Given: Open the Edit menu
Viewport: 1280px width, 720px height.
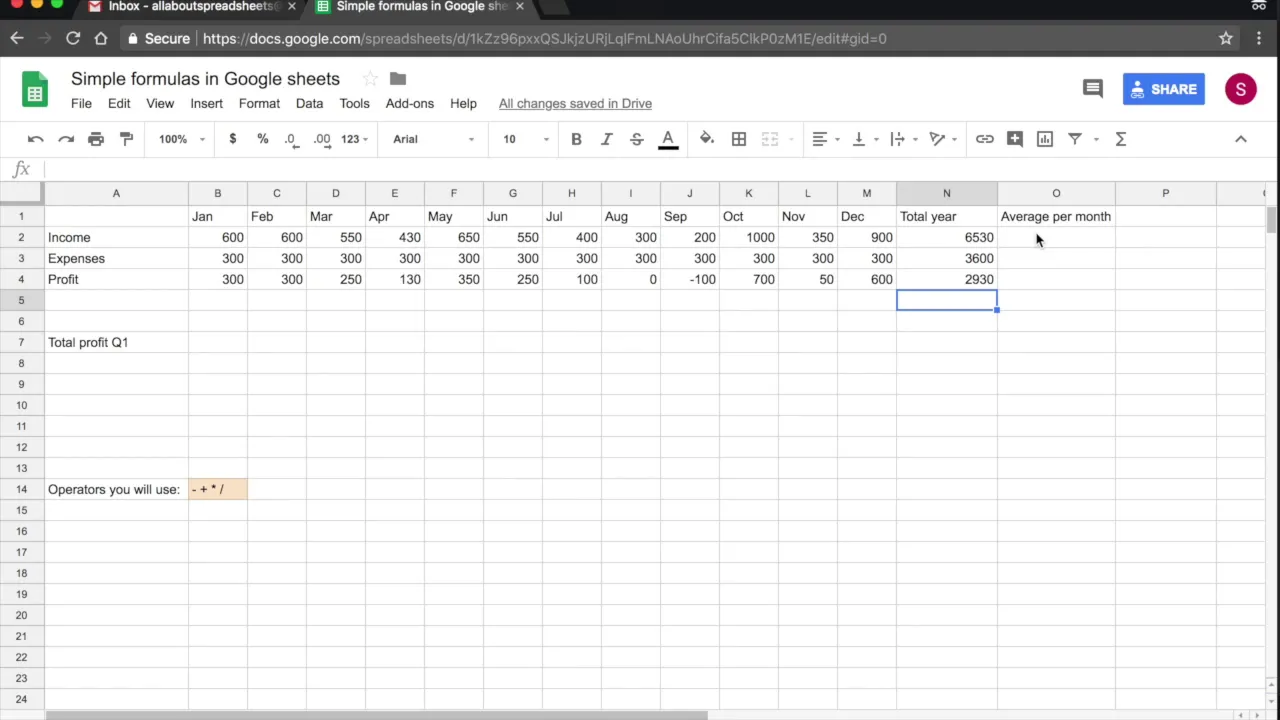Looking at the screenshot, I should tap(119, 103).
